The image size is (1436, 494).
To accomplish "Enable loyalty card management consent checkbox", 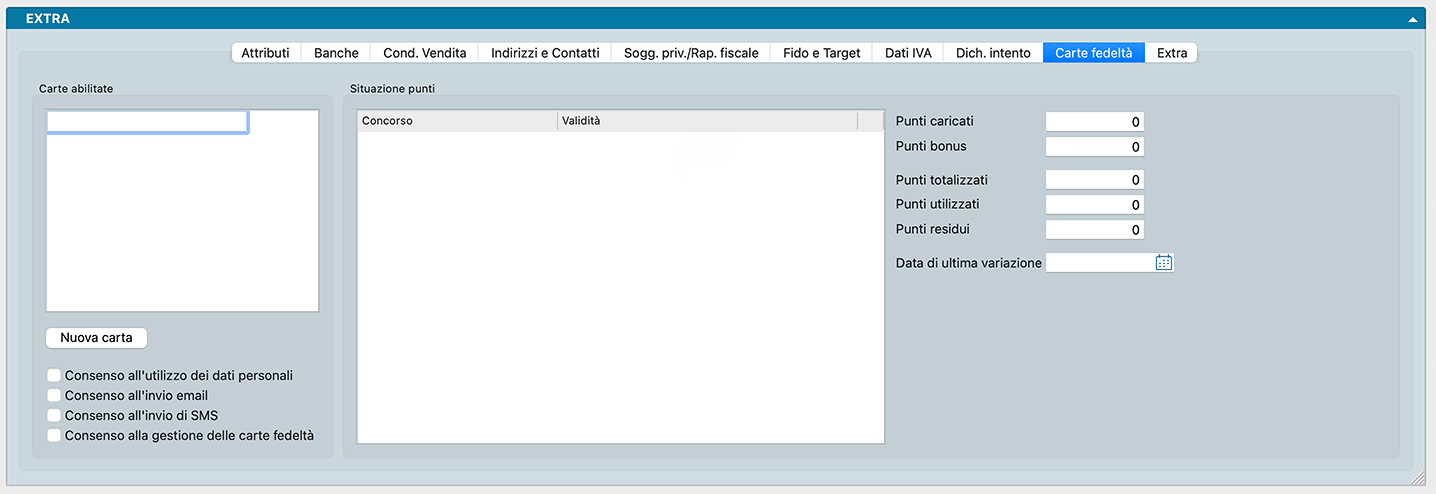I will coord(54,436).
